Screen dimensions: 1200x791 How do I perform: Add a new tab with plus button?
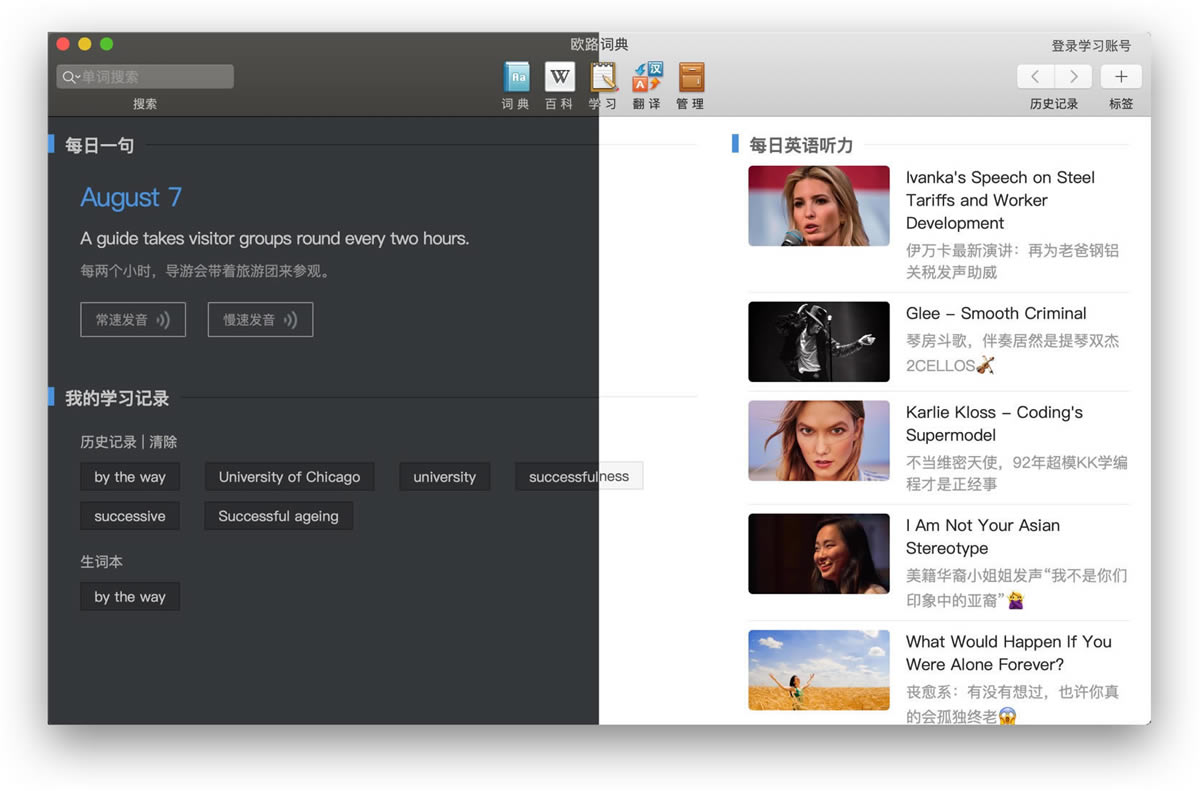[x=1121, y=77]
